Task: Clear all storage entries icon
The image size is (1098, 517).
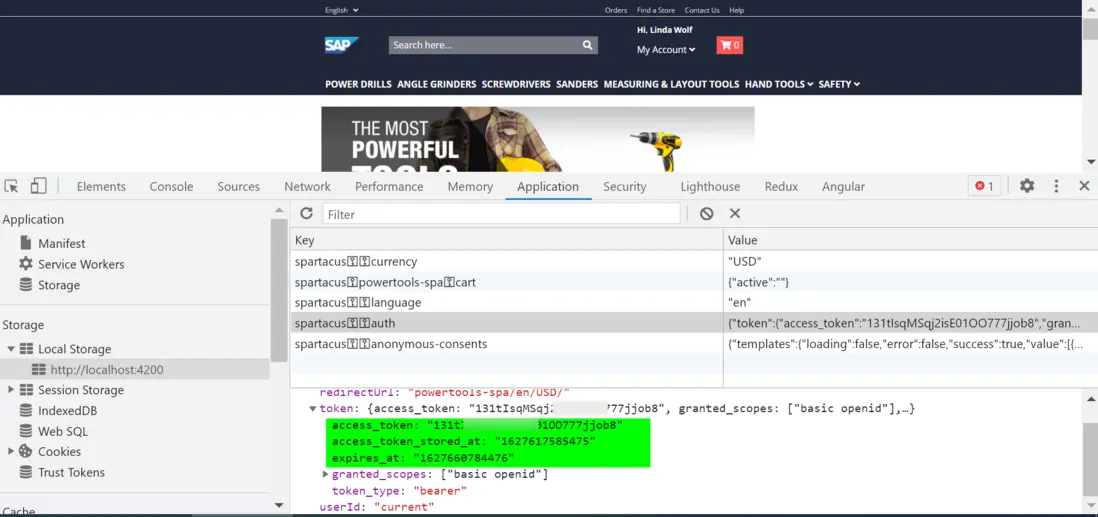Action: click(707, 214)
